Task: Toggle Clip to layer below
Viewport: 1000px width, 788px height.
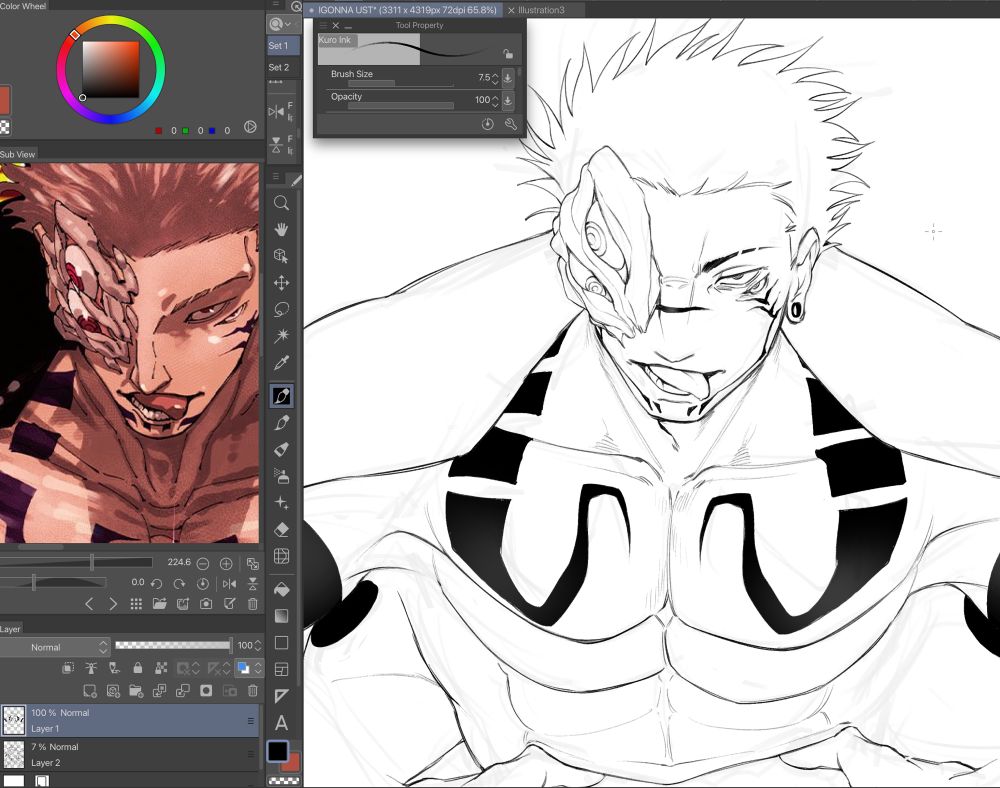Action: [68, 668]
